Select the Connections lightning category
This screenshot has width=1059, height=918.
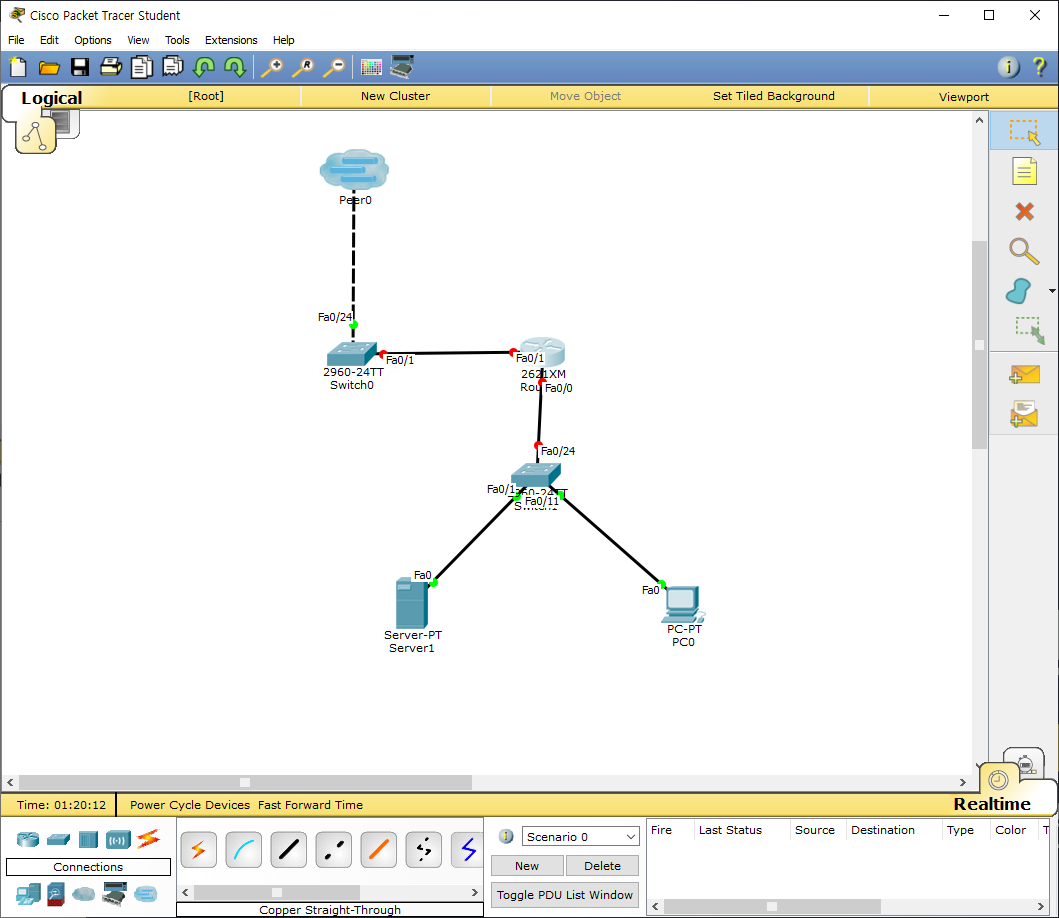pyautogui.click(x=149, y=839)
